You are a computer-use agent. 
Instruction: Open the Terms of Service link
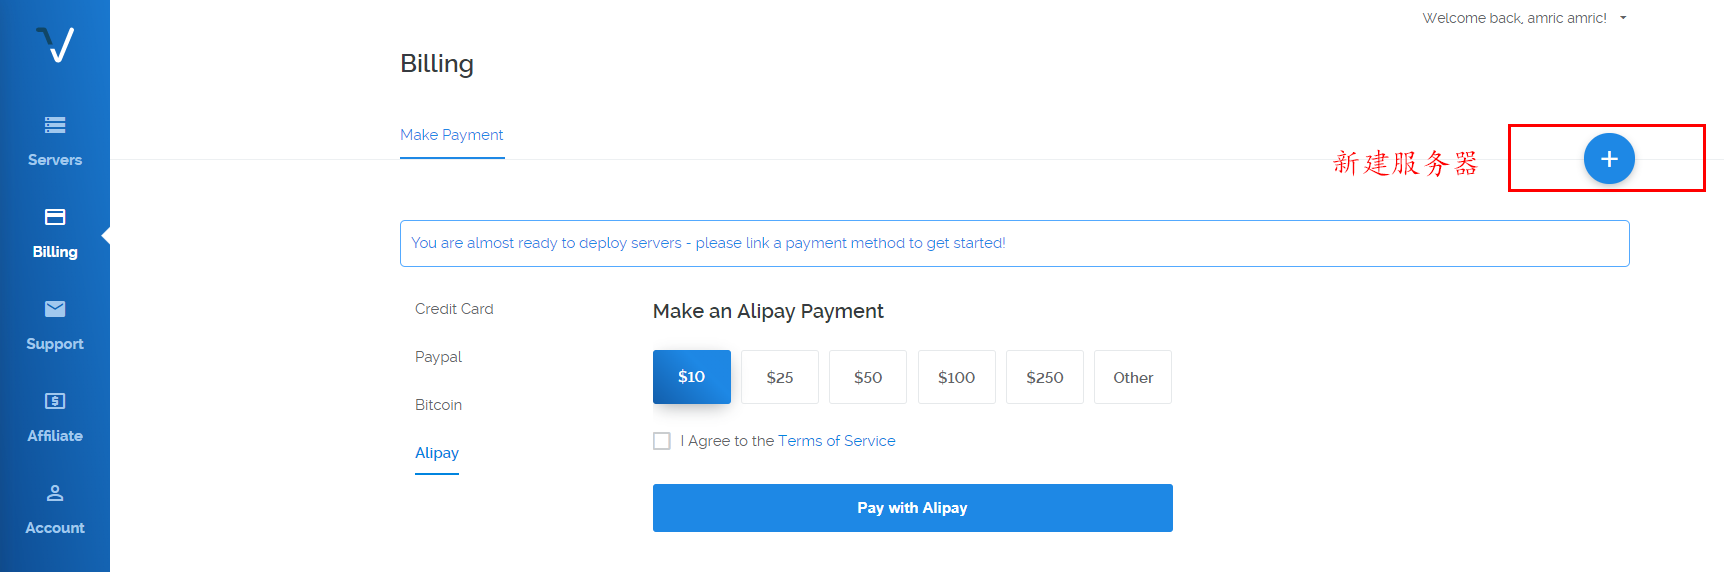(x=837, y=441)
